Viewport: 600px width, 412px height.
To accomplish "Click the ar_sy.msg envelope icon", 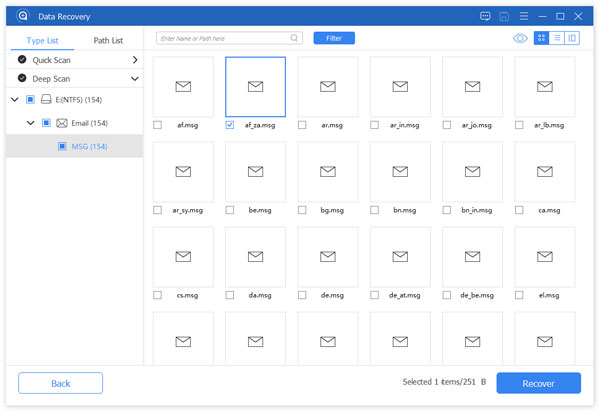I will (183, 172).
